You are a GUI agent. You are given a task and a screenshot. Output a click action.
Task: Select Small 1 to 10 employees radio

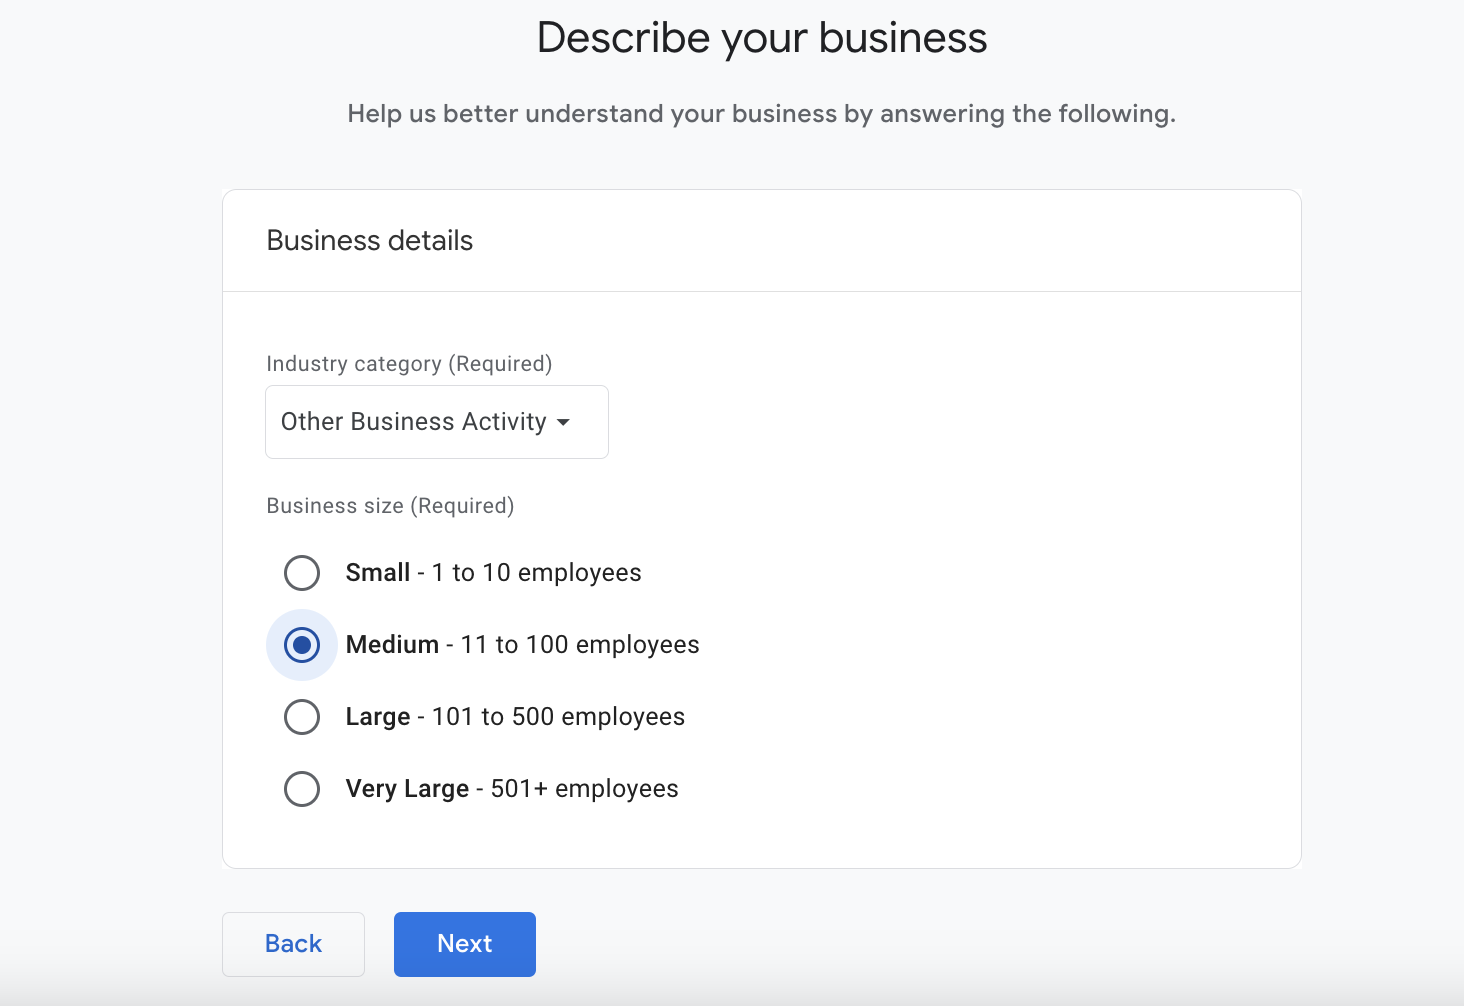pyautogui.click(x=302, y=573)
